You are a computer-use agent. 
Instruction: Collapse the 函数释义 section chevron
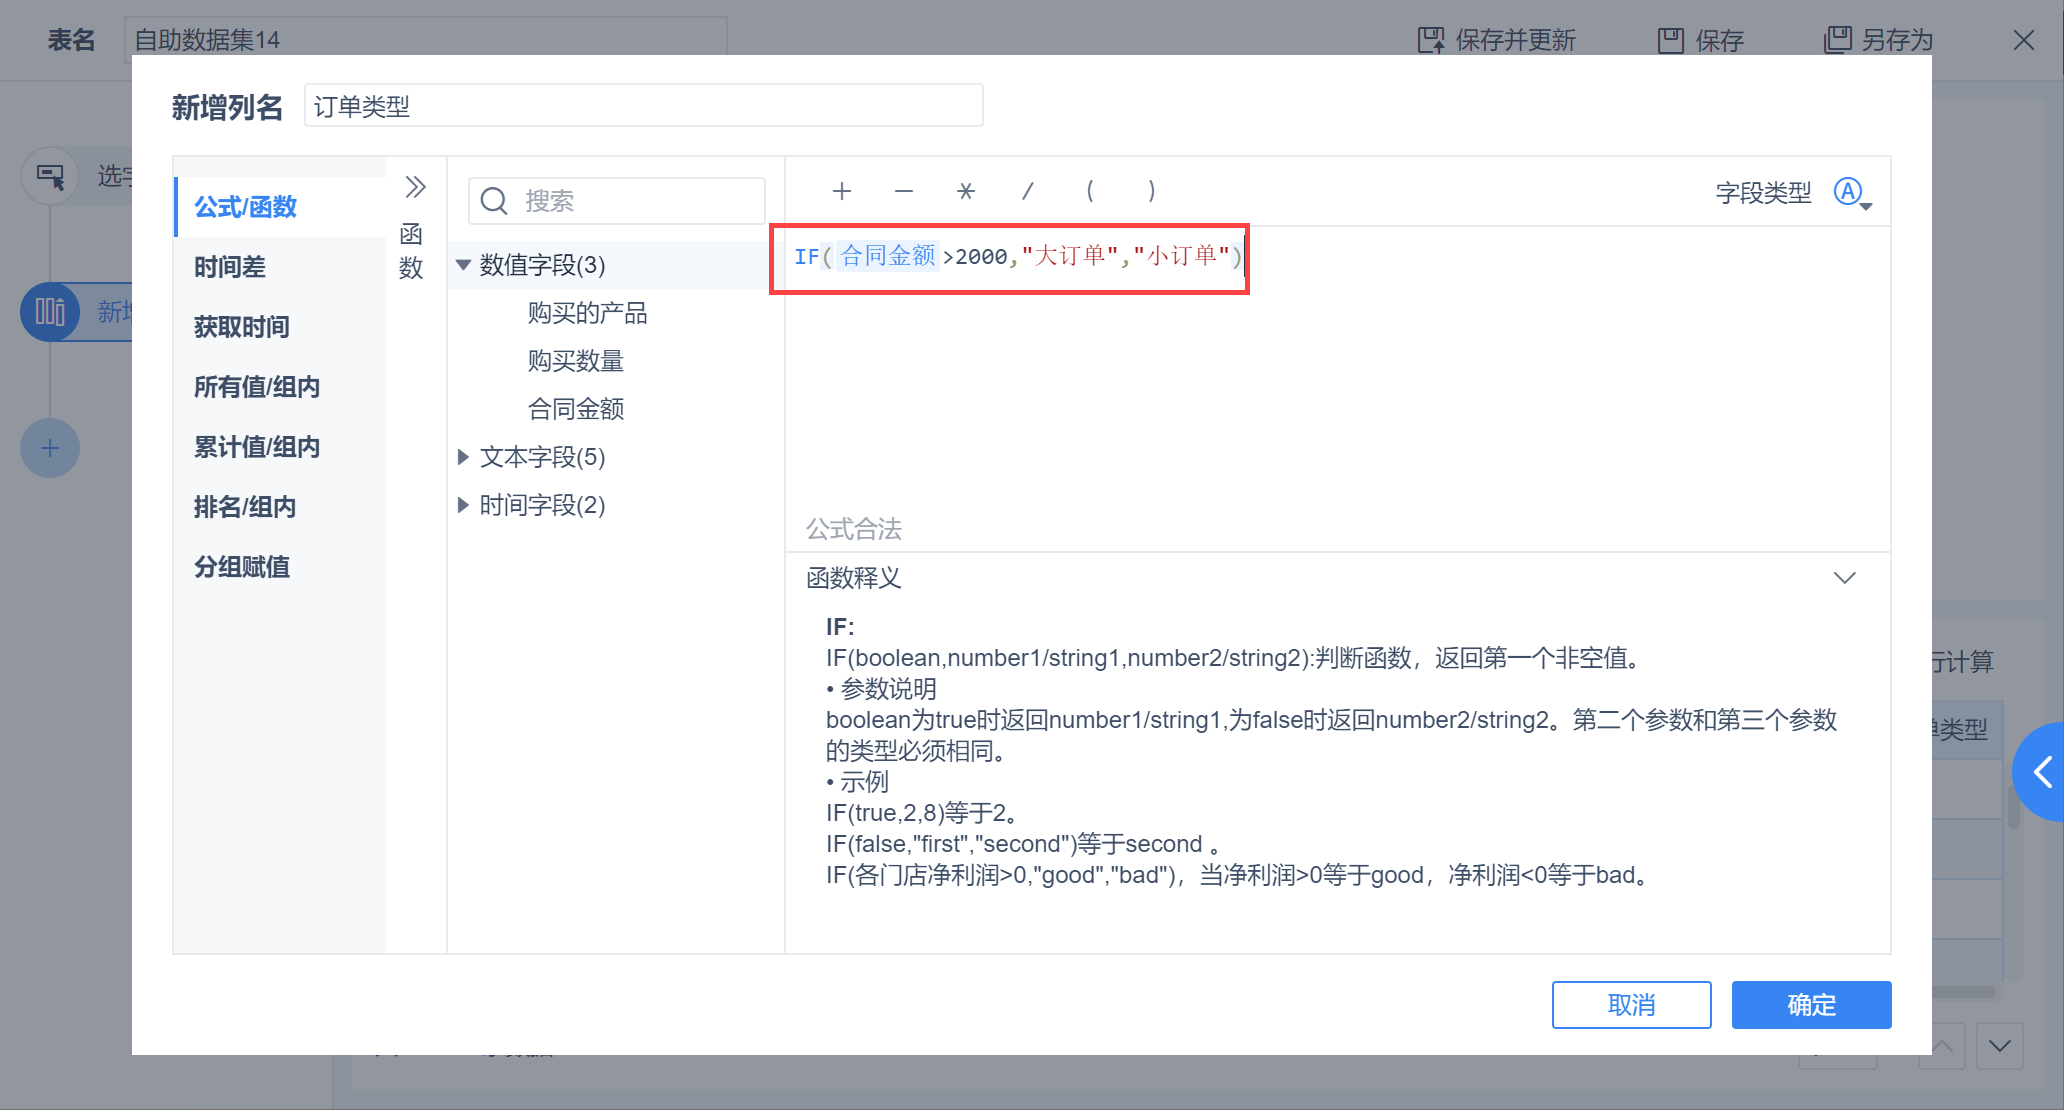coord(1844,578)
